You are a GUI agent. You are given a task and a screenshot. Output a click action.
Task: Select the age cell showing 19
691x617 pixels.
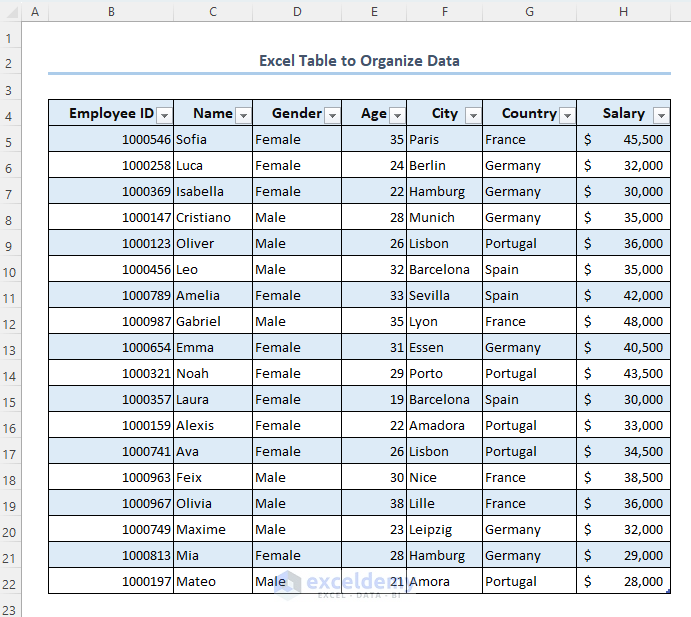374,399
